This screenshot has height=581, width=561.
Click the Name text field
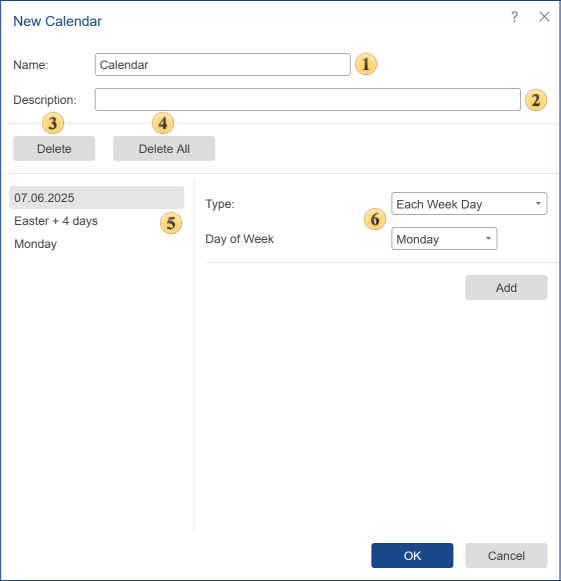click(223, 64)
